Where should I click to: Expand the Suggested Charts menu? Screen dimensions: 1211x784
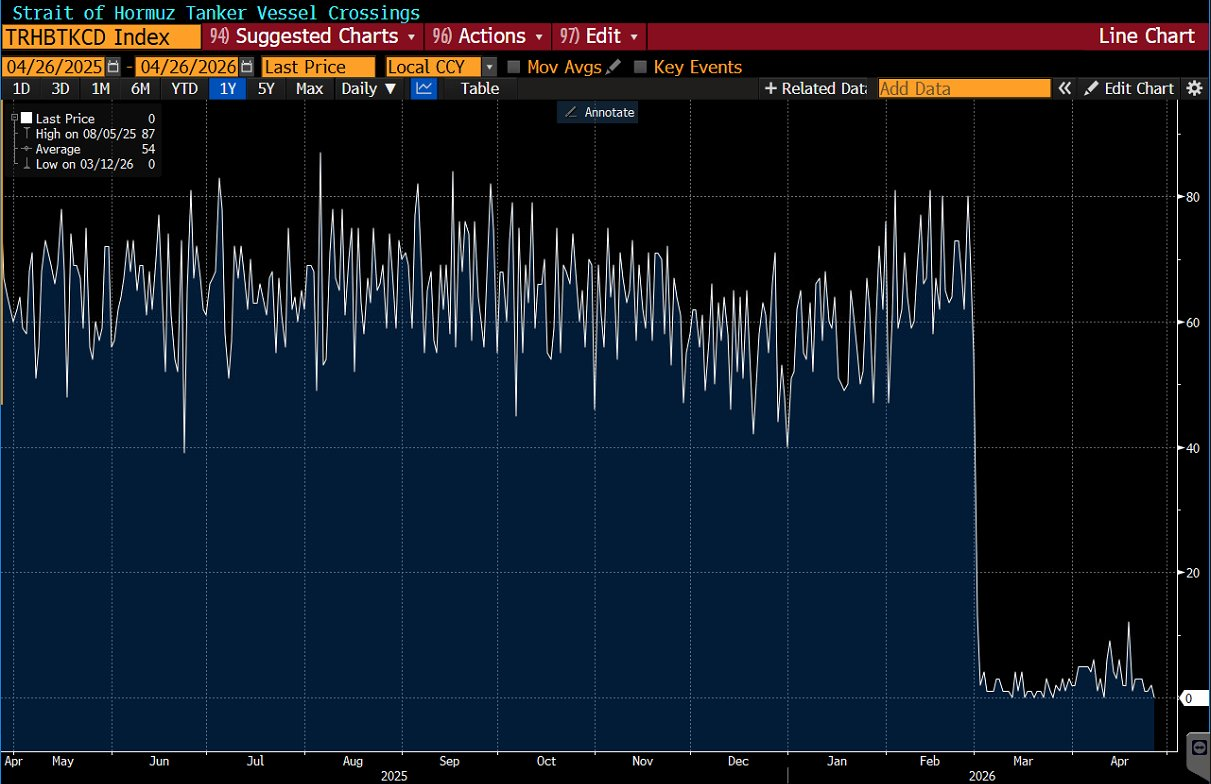pyautogui.click(x=315, y=36)
